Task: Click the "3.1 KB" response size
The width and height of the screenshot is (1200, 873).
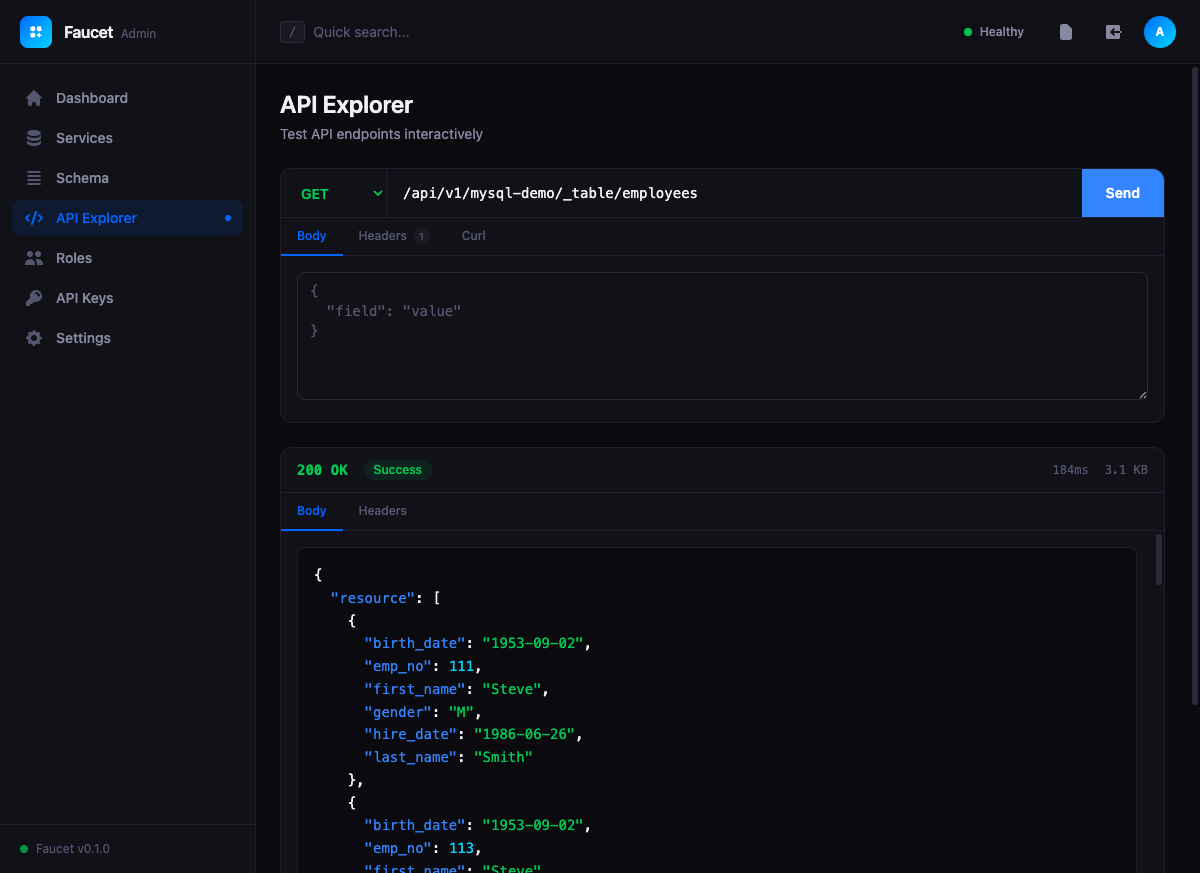Action: [x=1126, y=470]
